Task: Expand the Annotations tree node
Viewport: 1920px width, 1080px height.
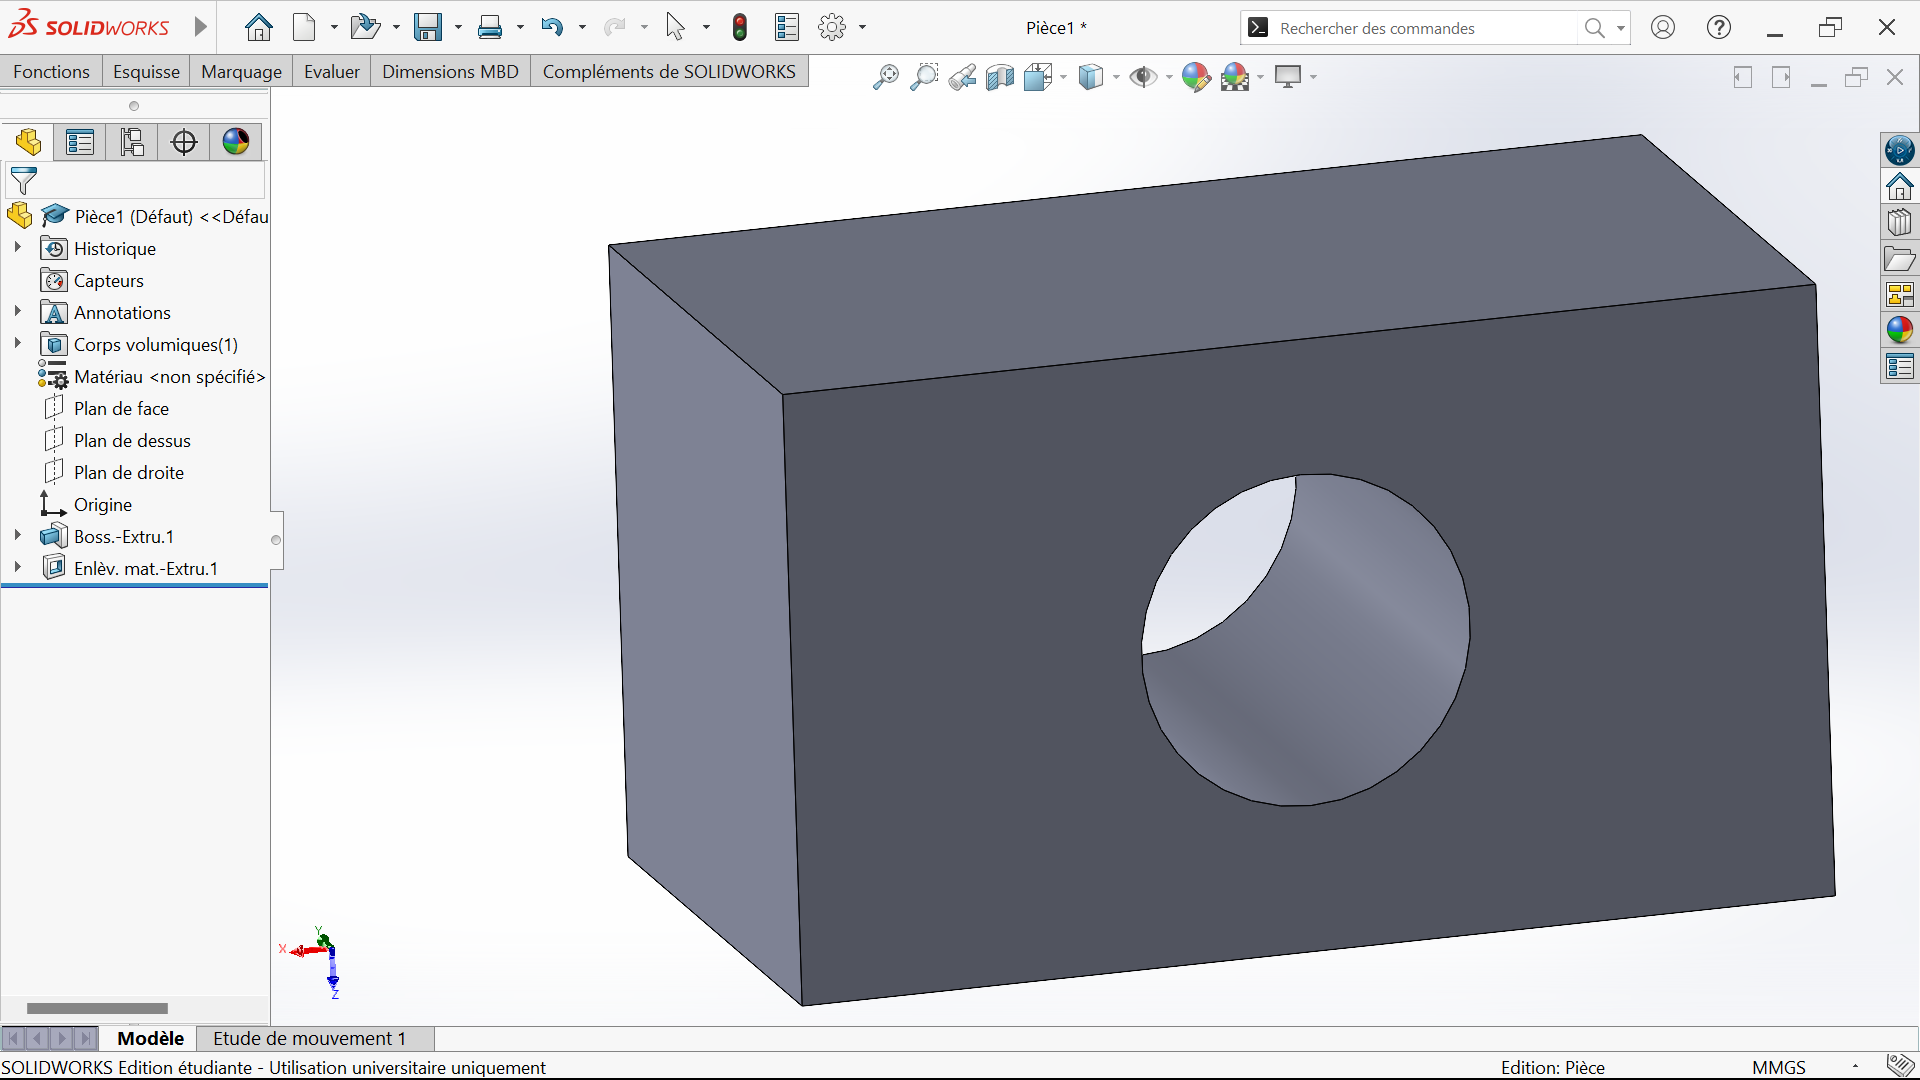Action: pos(17,311)
